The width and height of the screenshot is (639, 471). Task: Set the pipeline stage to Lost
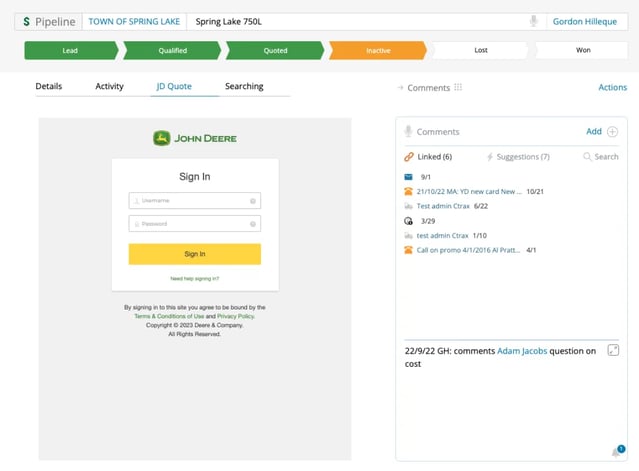click(x=480, y=50)
